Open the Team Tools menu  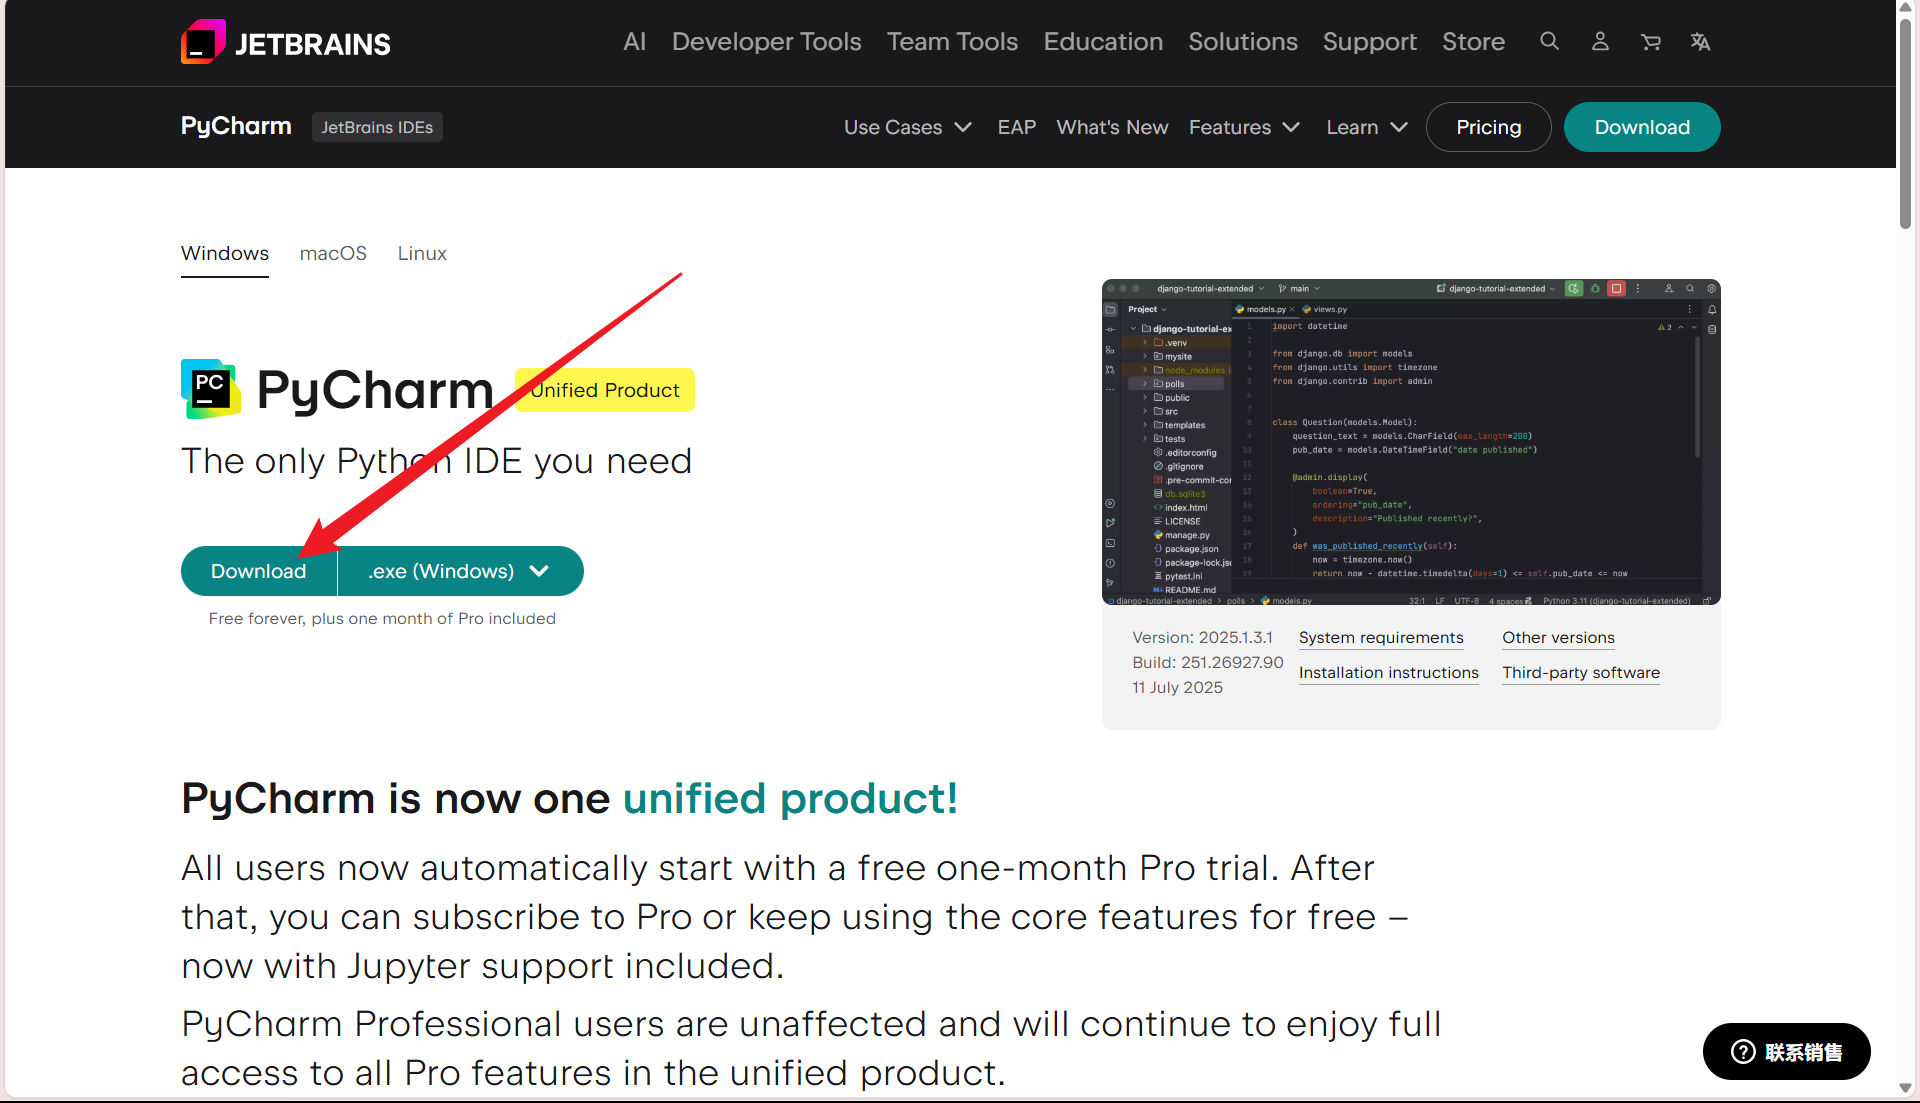[952, 42]
